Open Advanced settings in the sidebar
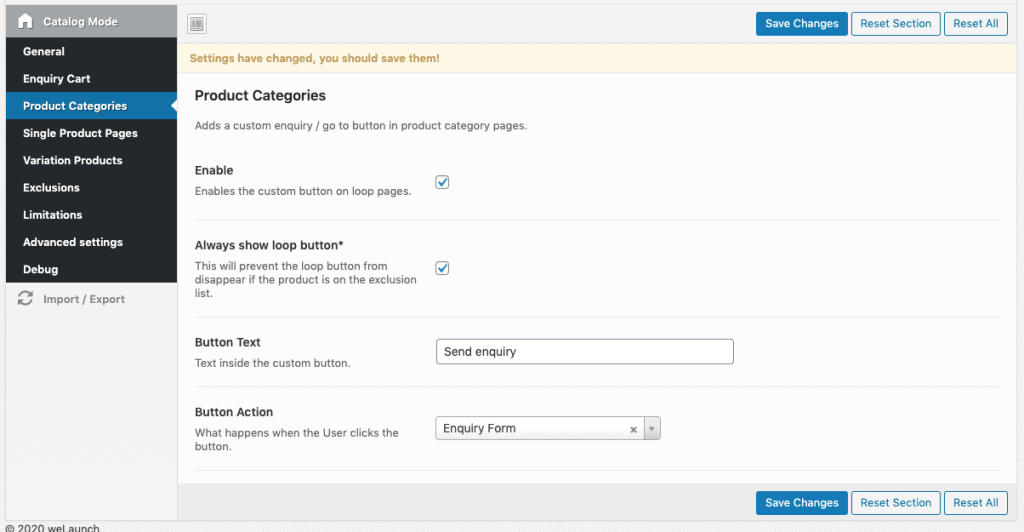Screen dimensions: 1024x532 [x=73, y=242]
